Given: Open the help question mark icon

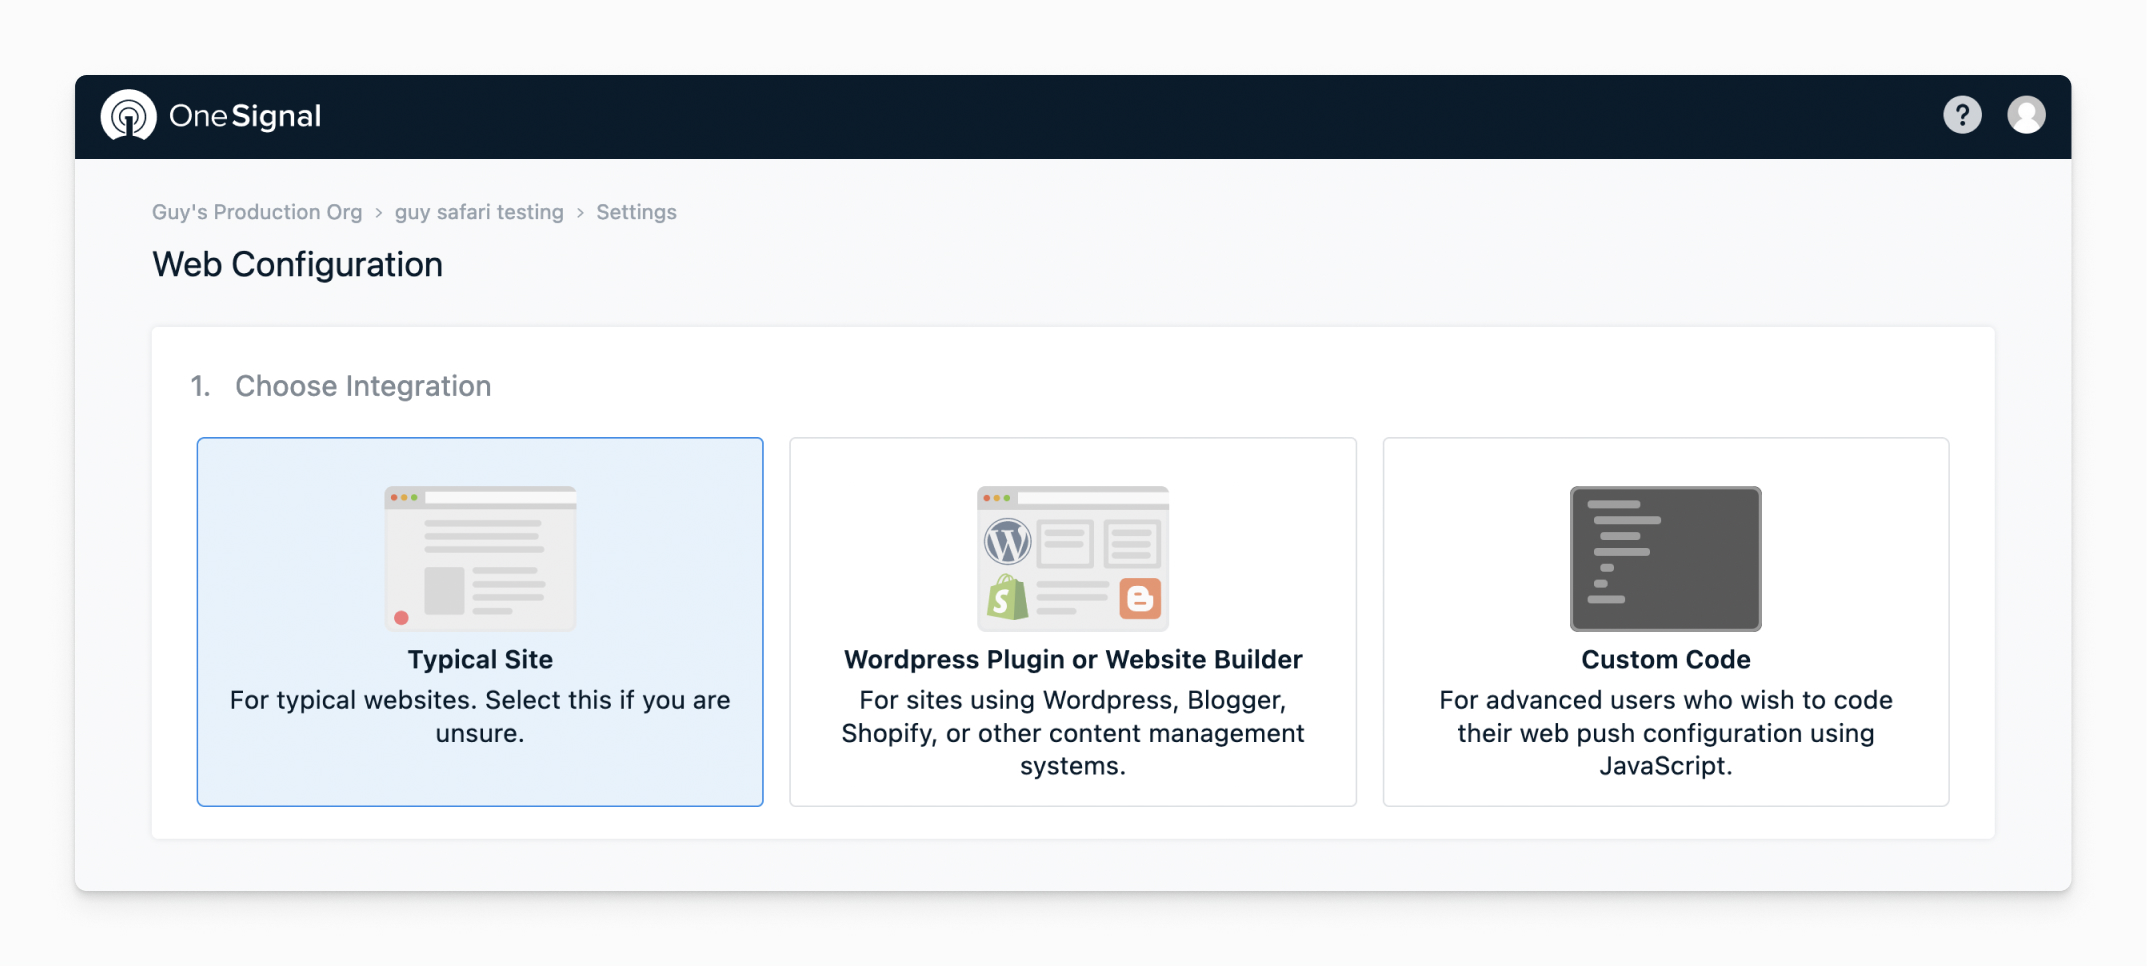Looking at the screenshot, I should click(x=1962, y=115).
